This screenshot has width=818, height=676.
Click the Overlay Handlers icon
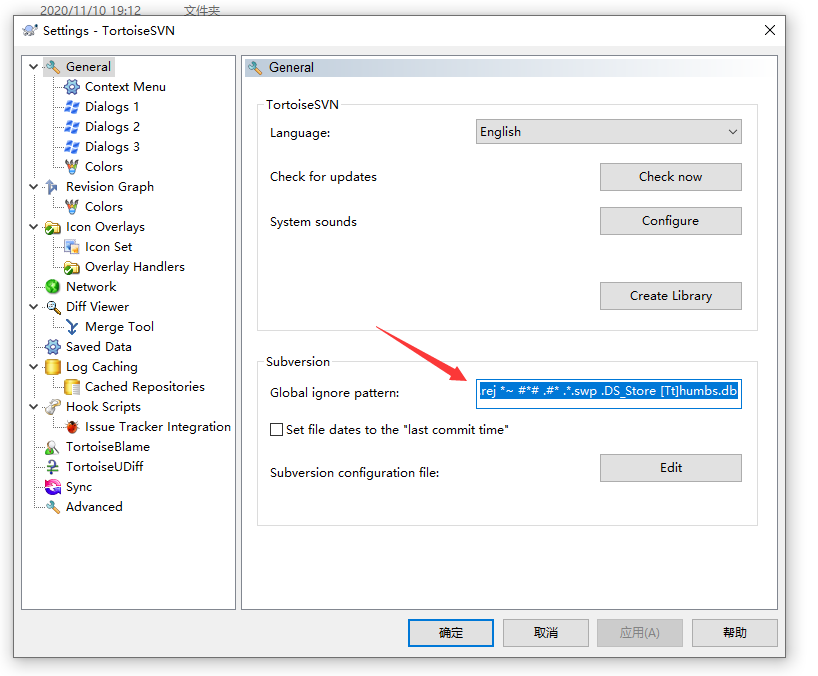tap(72, 267)
